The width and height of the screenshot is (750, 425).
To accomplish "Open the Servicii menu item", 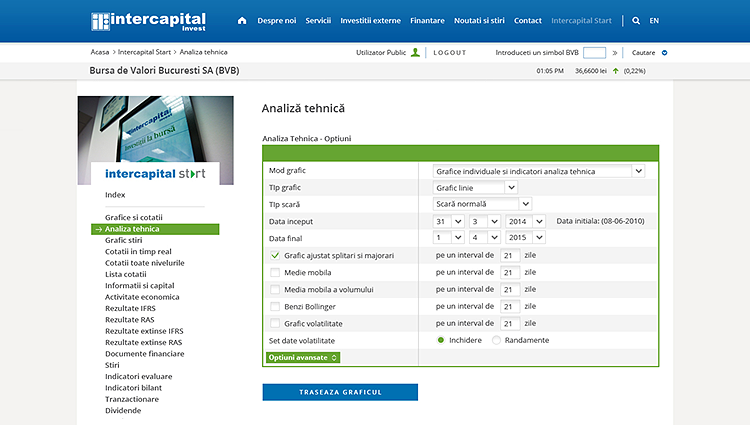I will 318,20.
